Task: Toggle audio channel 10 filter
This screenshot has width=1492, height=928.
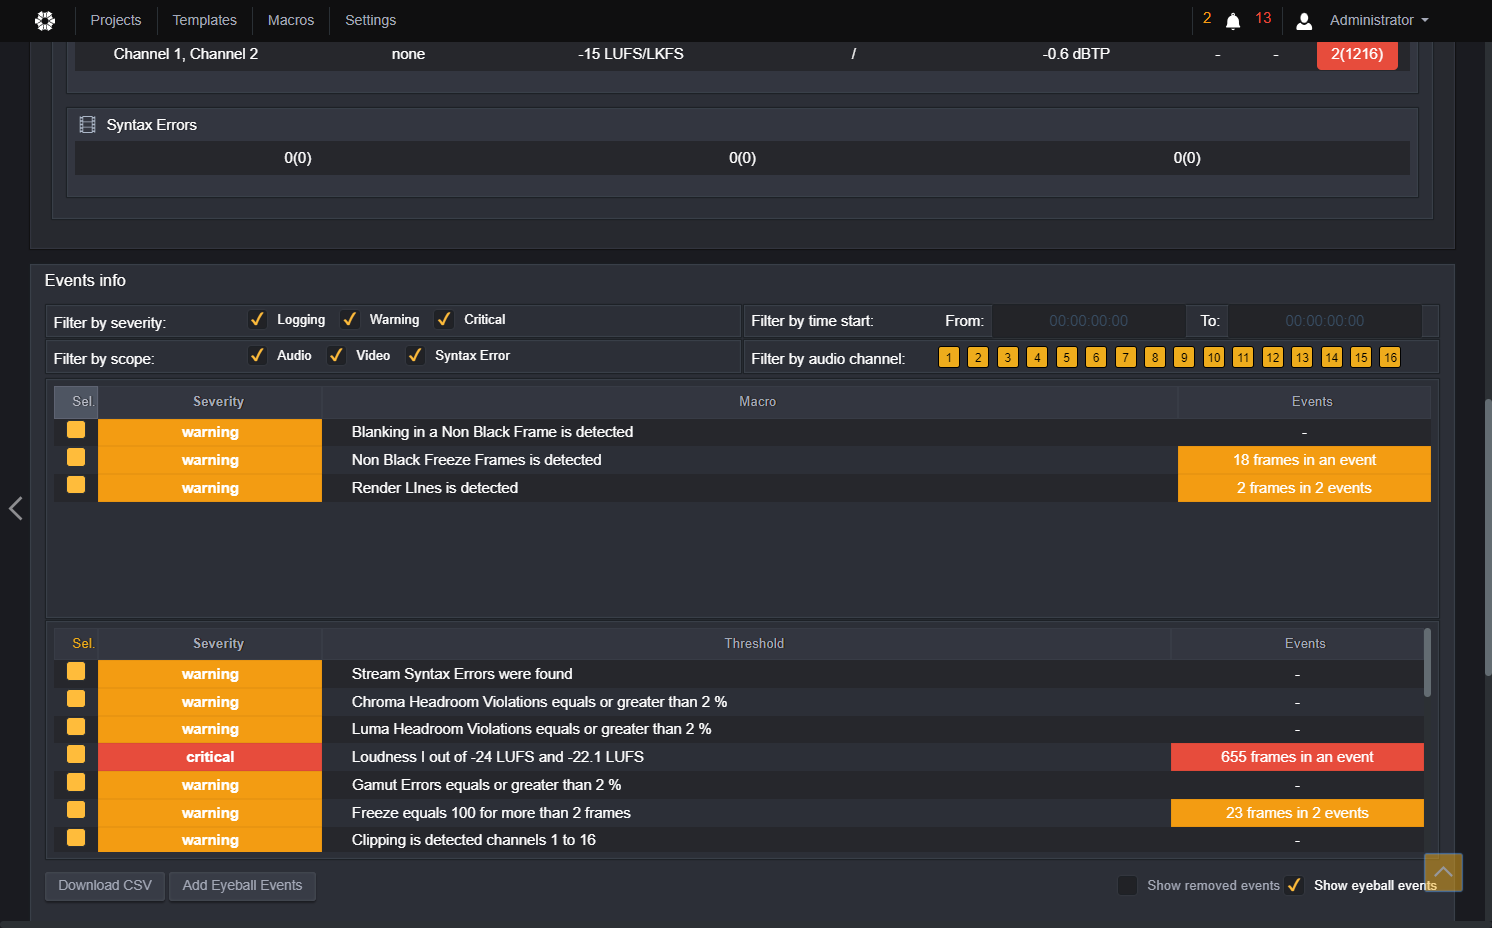Action: tap(1214, 357)
